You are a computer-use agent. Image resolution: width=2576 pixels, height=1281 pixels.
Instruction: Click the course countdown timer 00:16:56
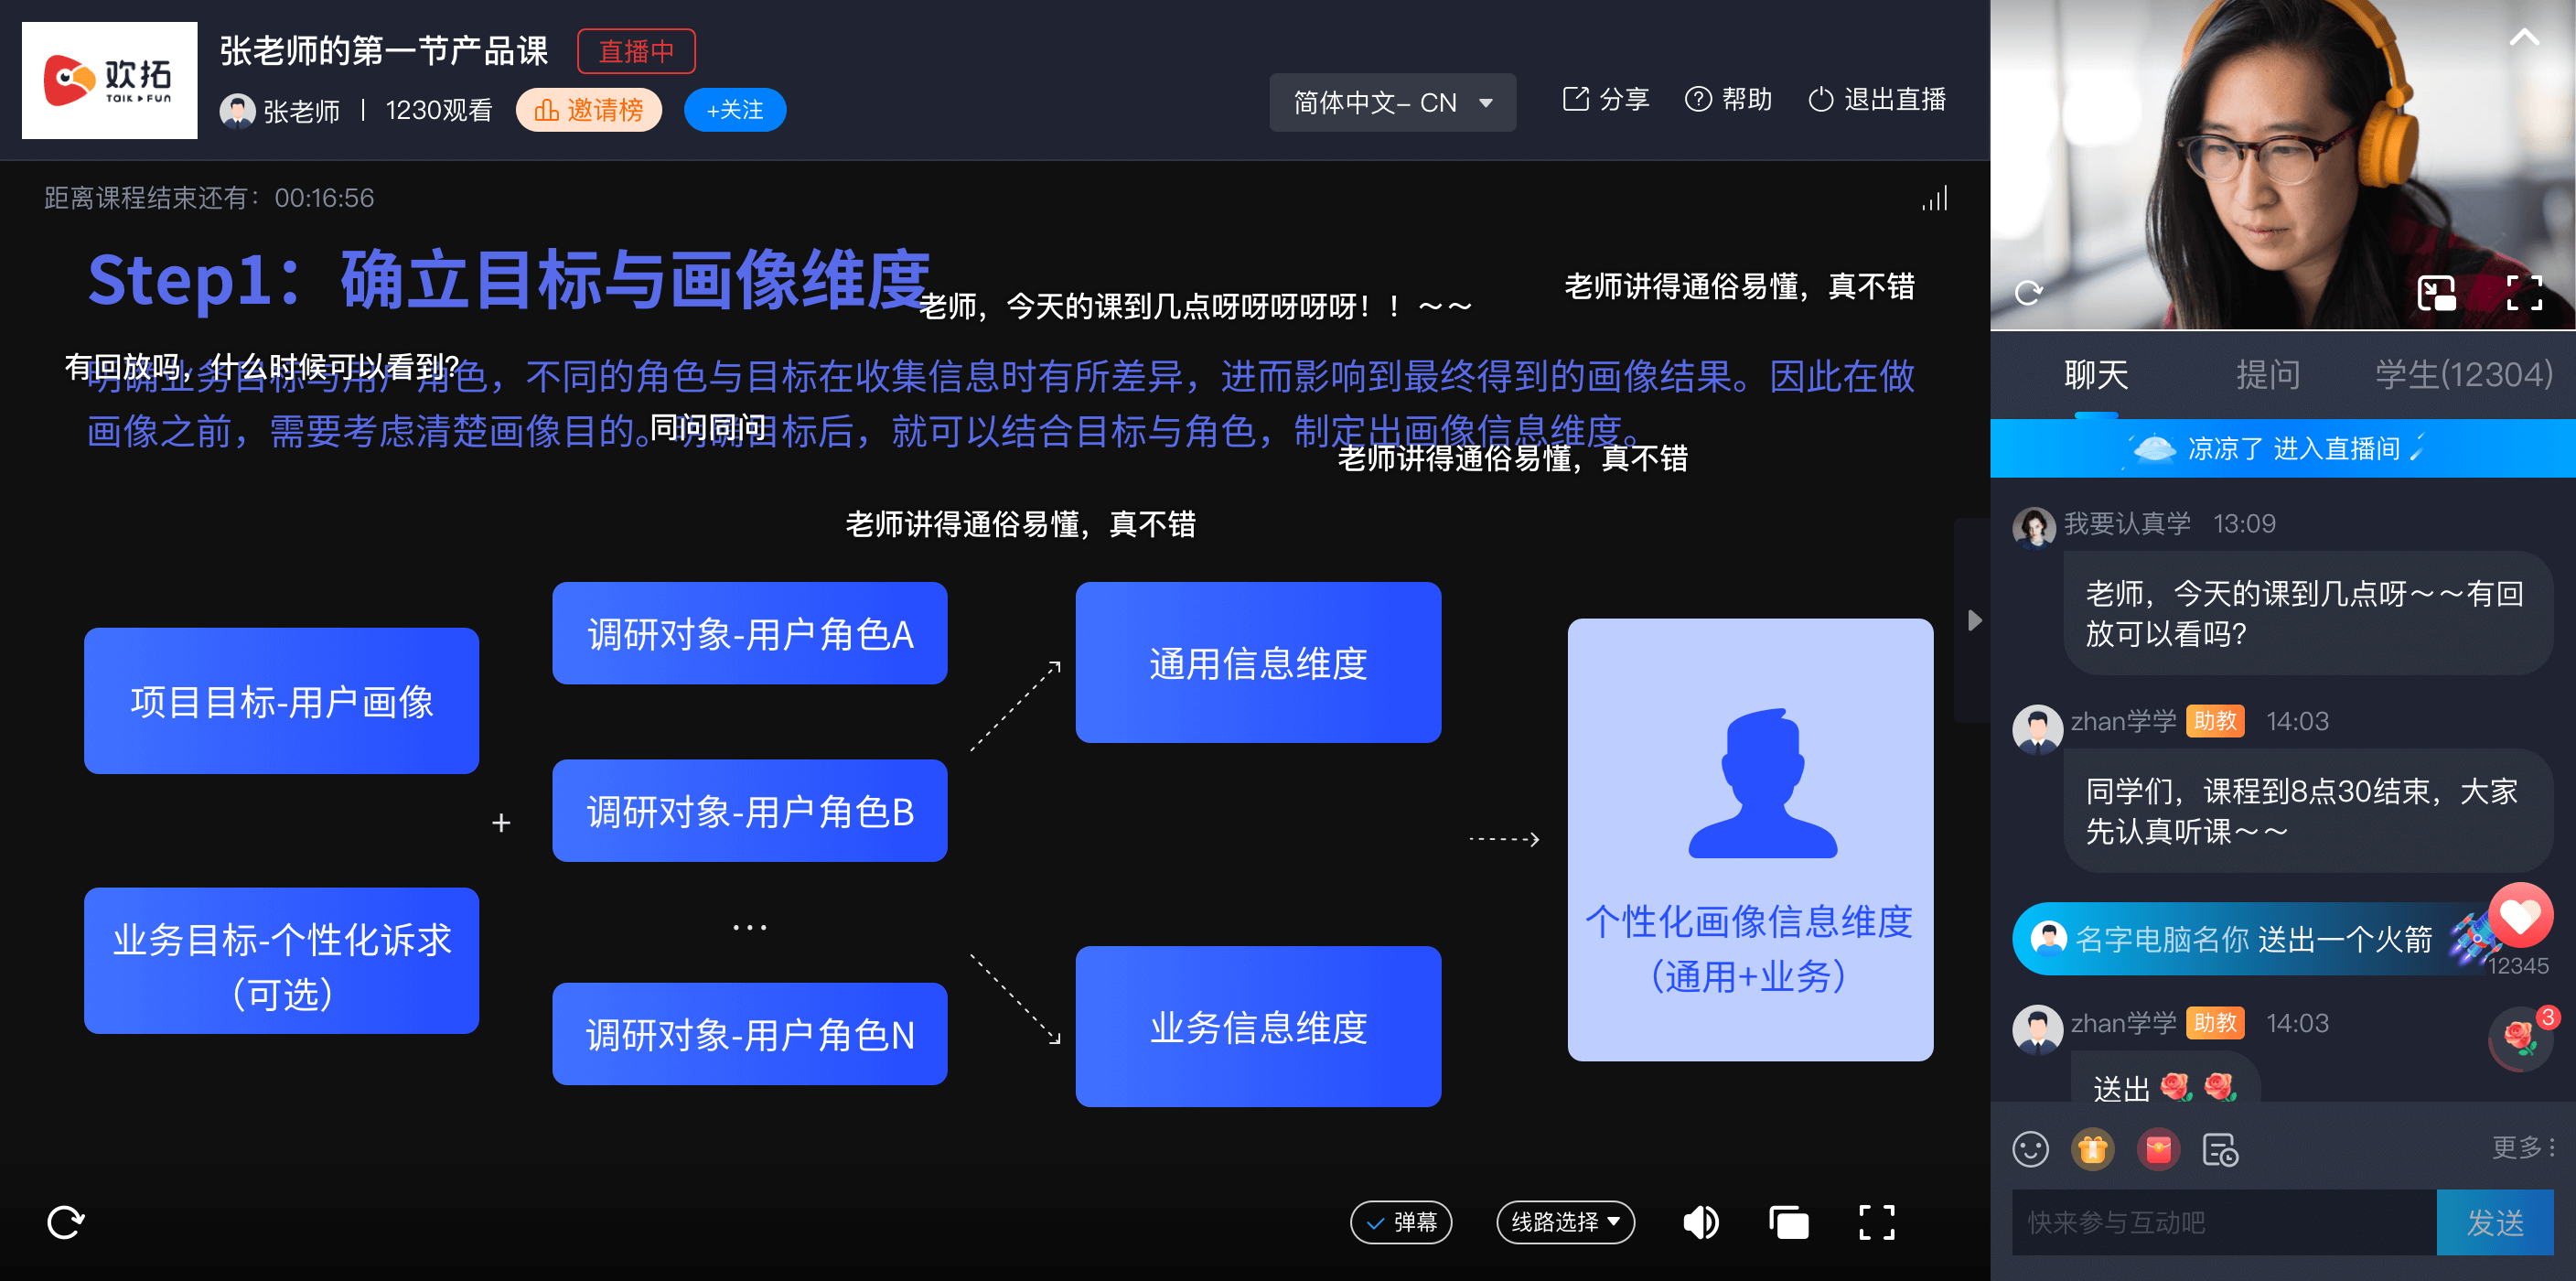(324, 198)
